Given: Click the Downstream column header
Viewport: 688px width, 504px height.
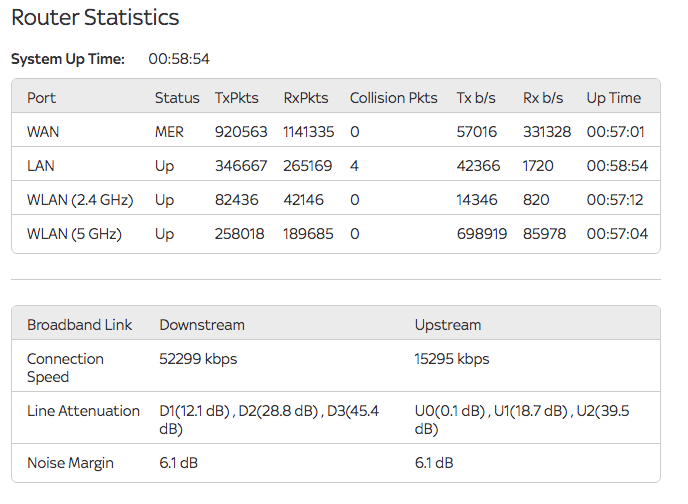Looking at the screenshot, I should pos(202,325).
